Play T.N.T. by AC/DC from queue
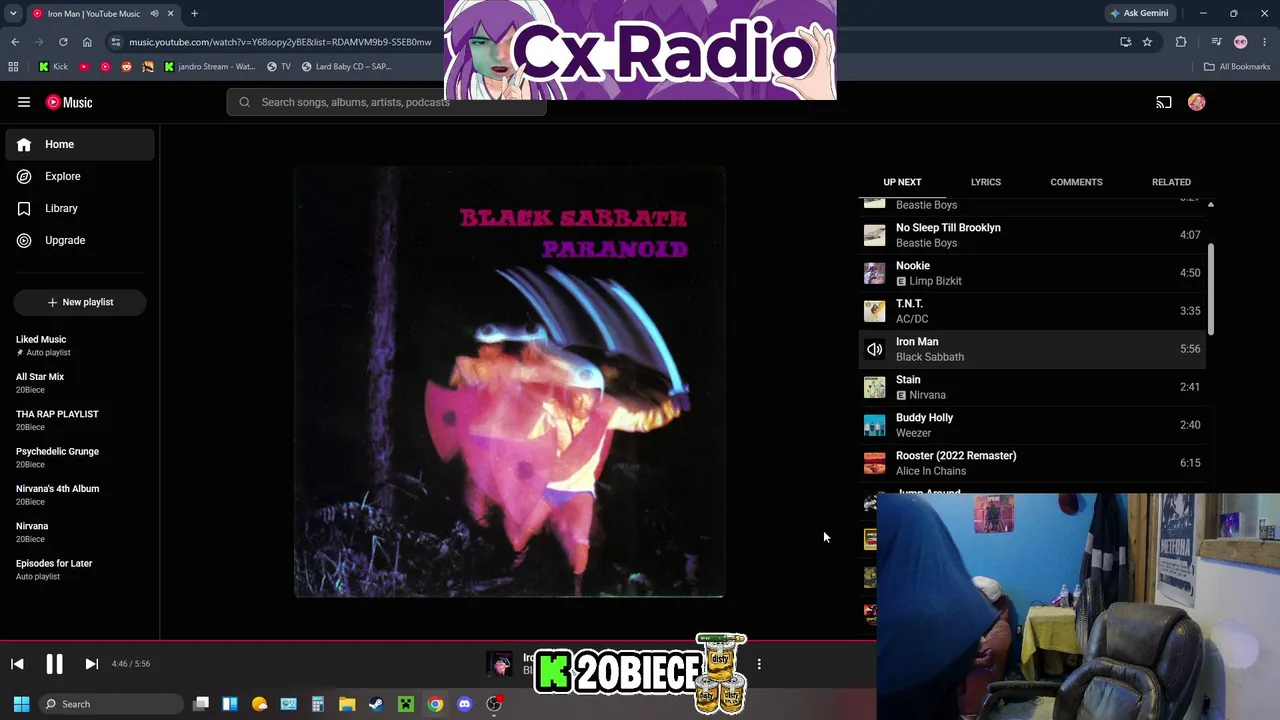The width and height of the screenshot is (1280, 720). (x=1032, y=311)
